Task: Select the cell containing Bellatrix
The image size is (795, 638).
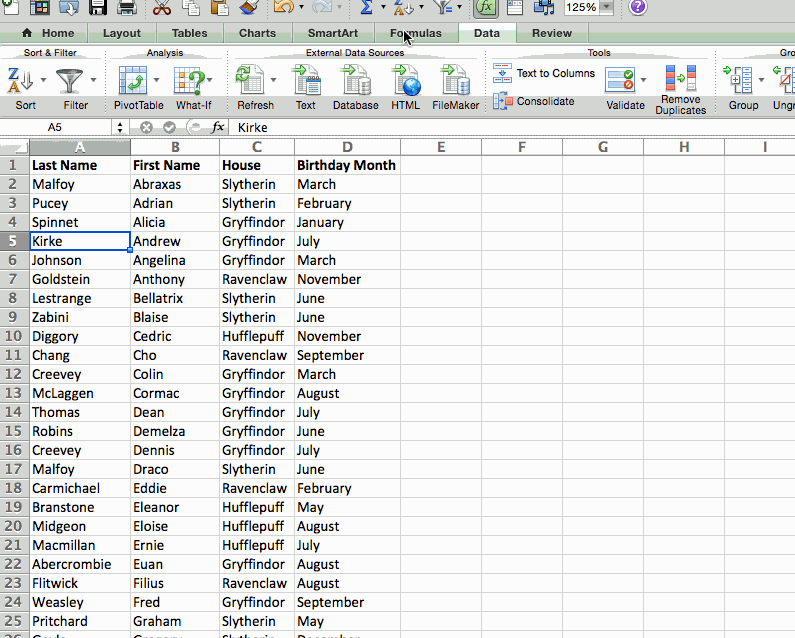Action: point(175,298)
